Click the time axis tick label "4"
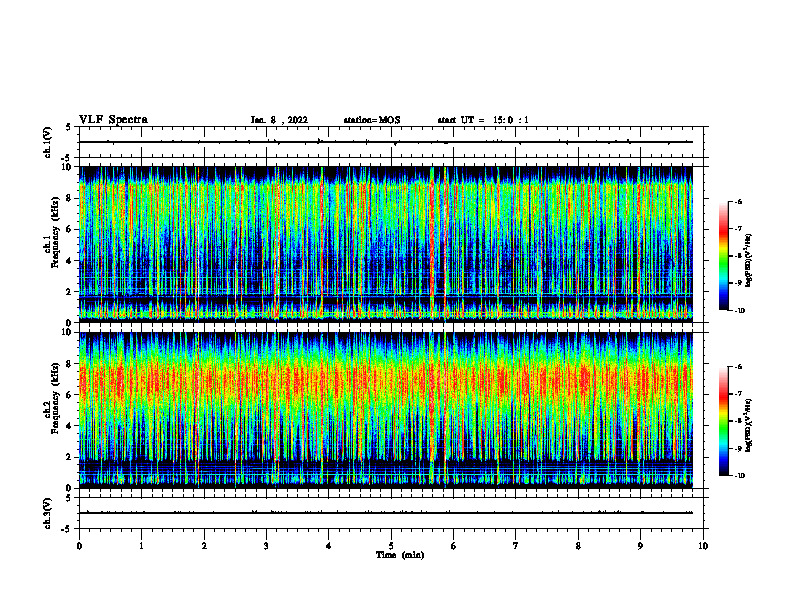This screenshot has width=792, height=612. click(x=329, y=546)
